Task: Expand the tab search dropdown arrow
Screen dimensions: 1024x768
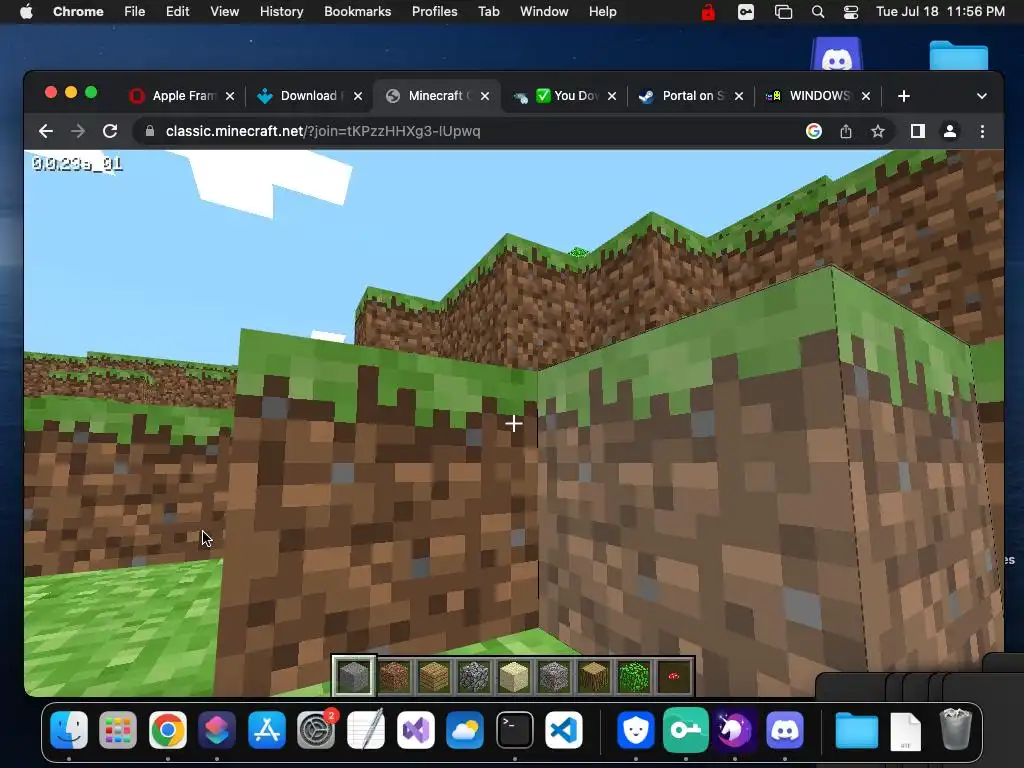Action: coord(982,96)
